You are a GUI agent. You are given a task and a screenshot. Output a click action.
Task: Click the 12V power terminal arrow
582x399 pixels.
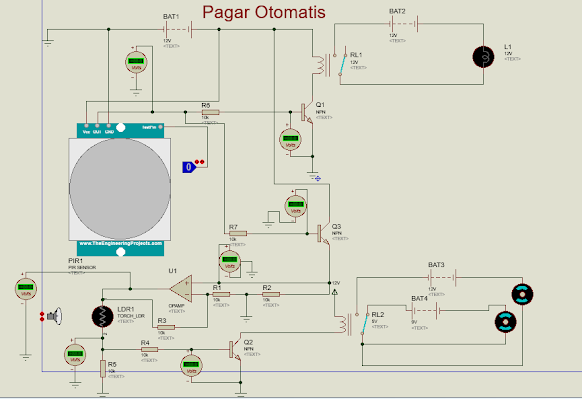coord(335,292)
